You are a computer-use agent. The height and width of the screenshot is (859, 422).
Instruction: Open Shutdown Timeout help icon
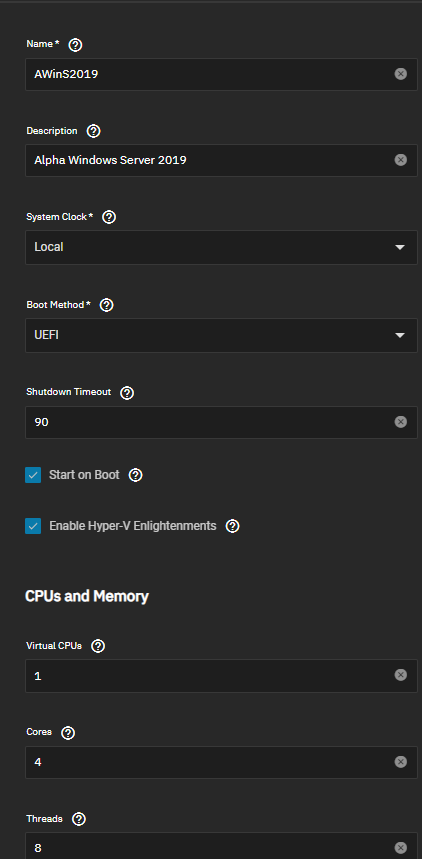[127, 392]
